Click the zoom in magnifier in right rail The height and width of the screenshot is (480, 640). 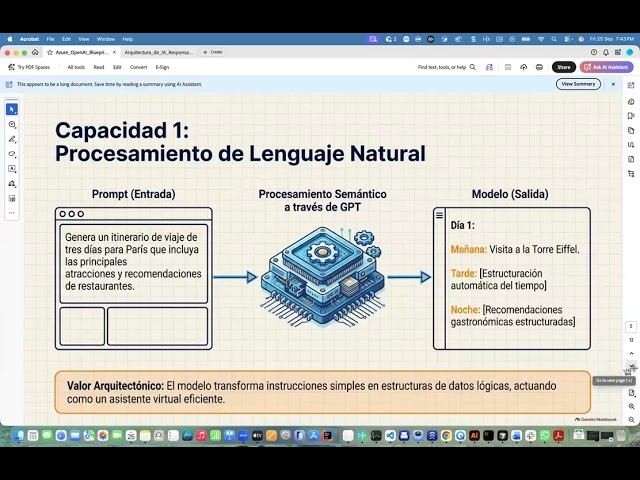(x=631, y=407)
